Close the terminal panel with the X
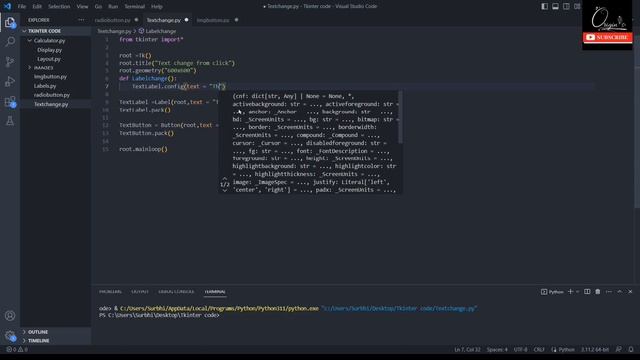The width and height of the screenshot is (640, 360). pos(630,291)
